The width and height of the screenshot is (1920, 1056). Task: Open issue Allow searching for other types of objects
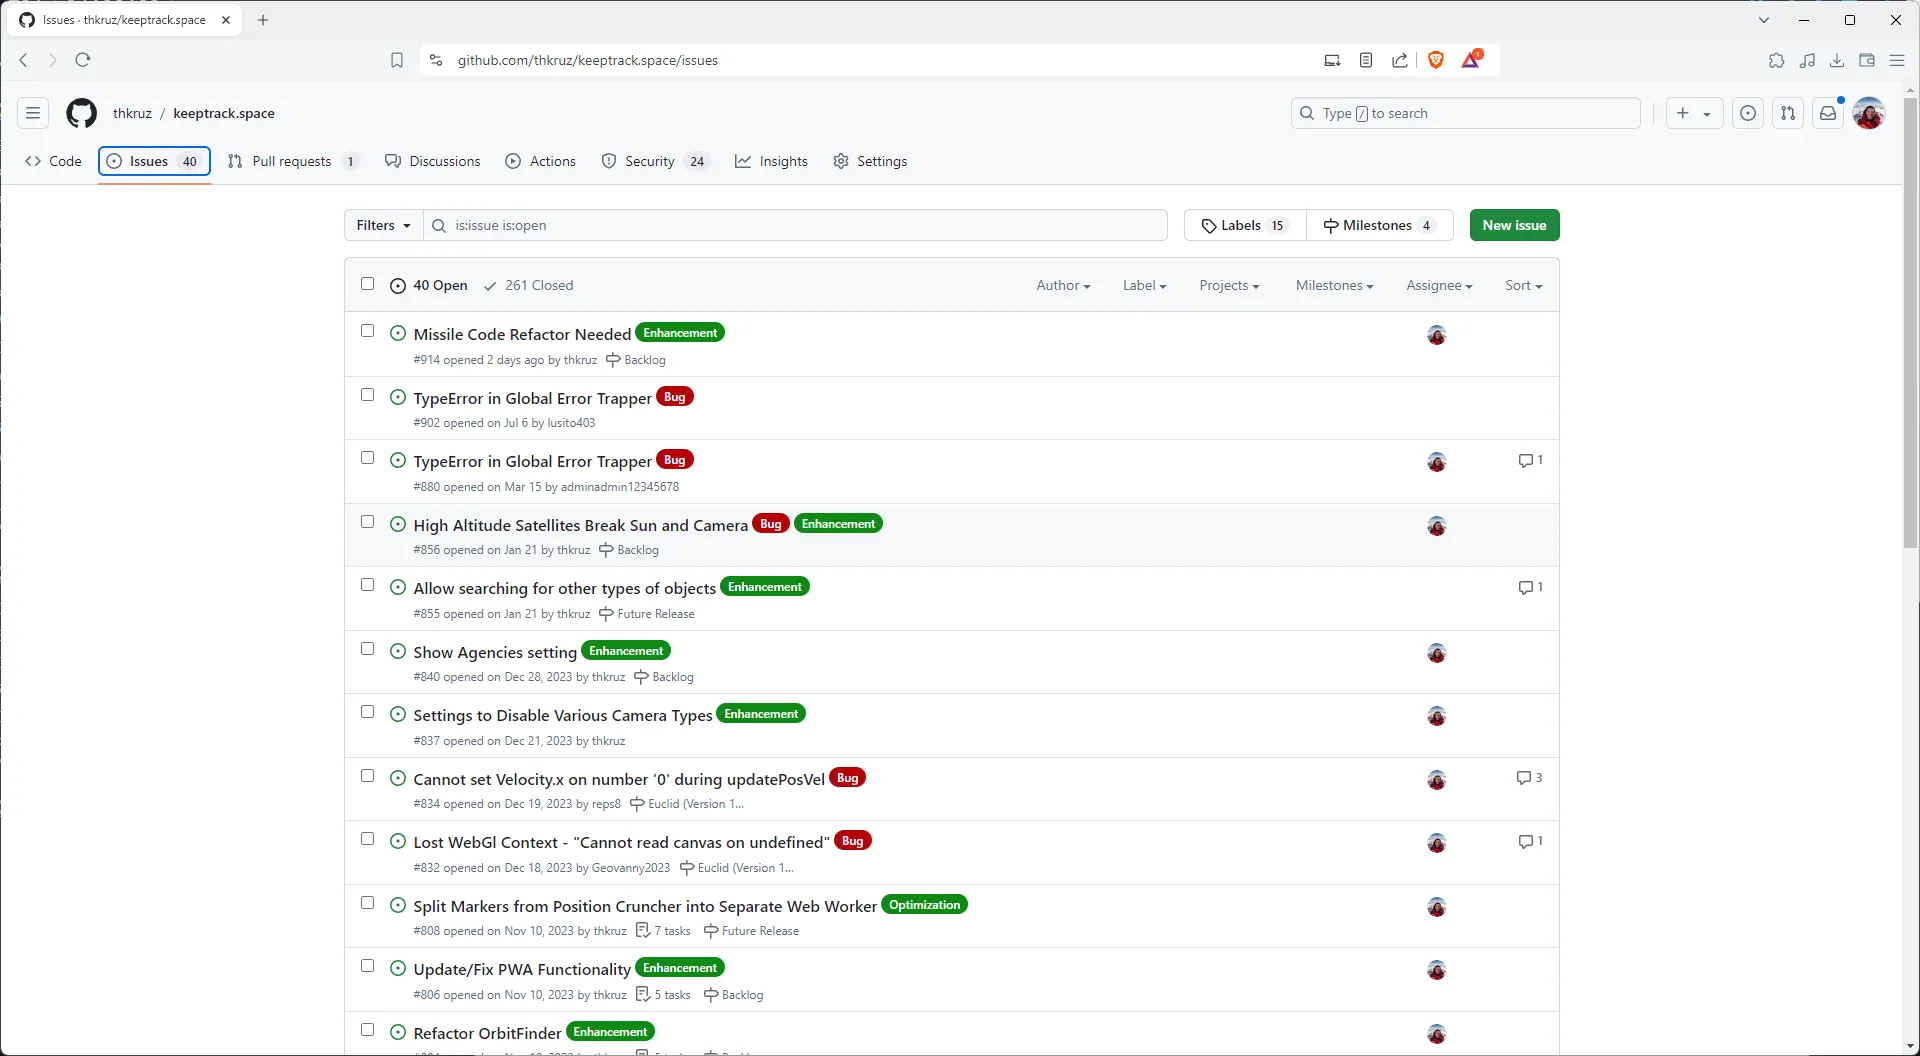coord(564,588)
